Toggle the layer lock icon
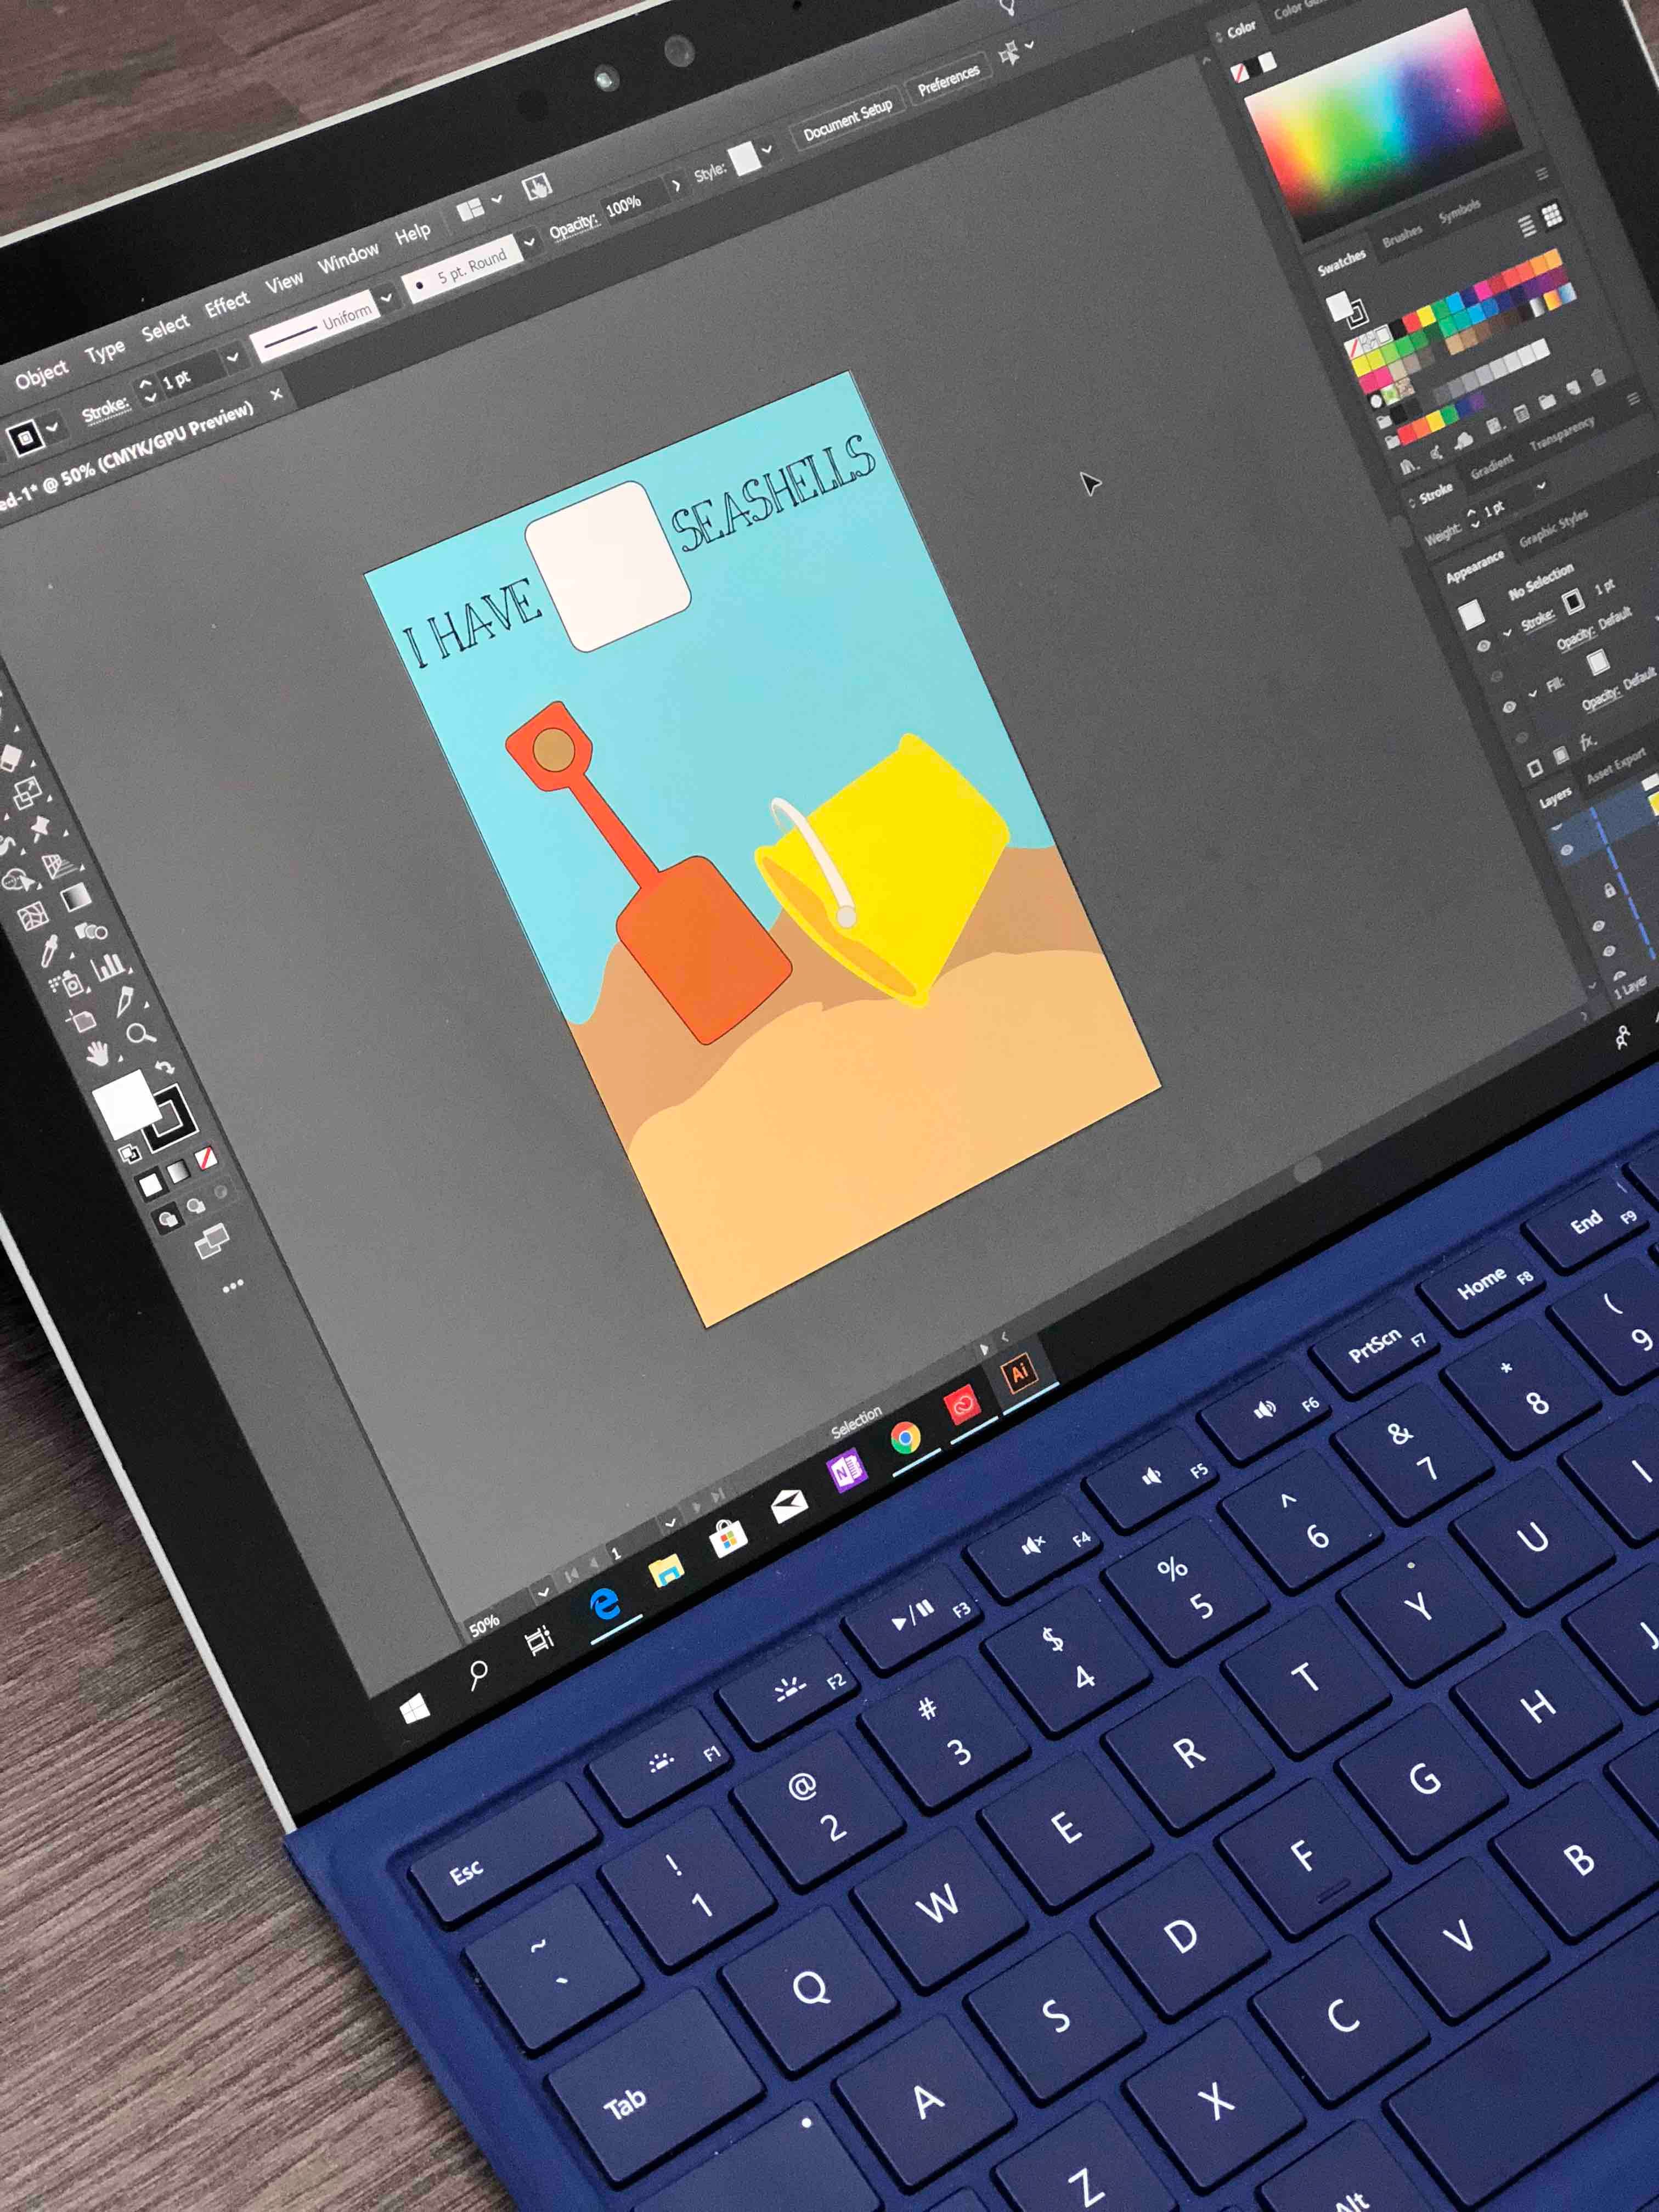1659x2212 pixels. click(x=1609, y=889)
